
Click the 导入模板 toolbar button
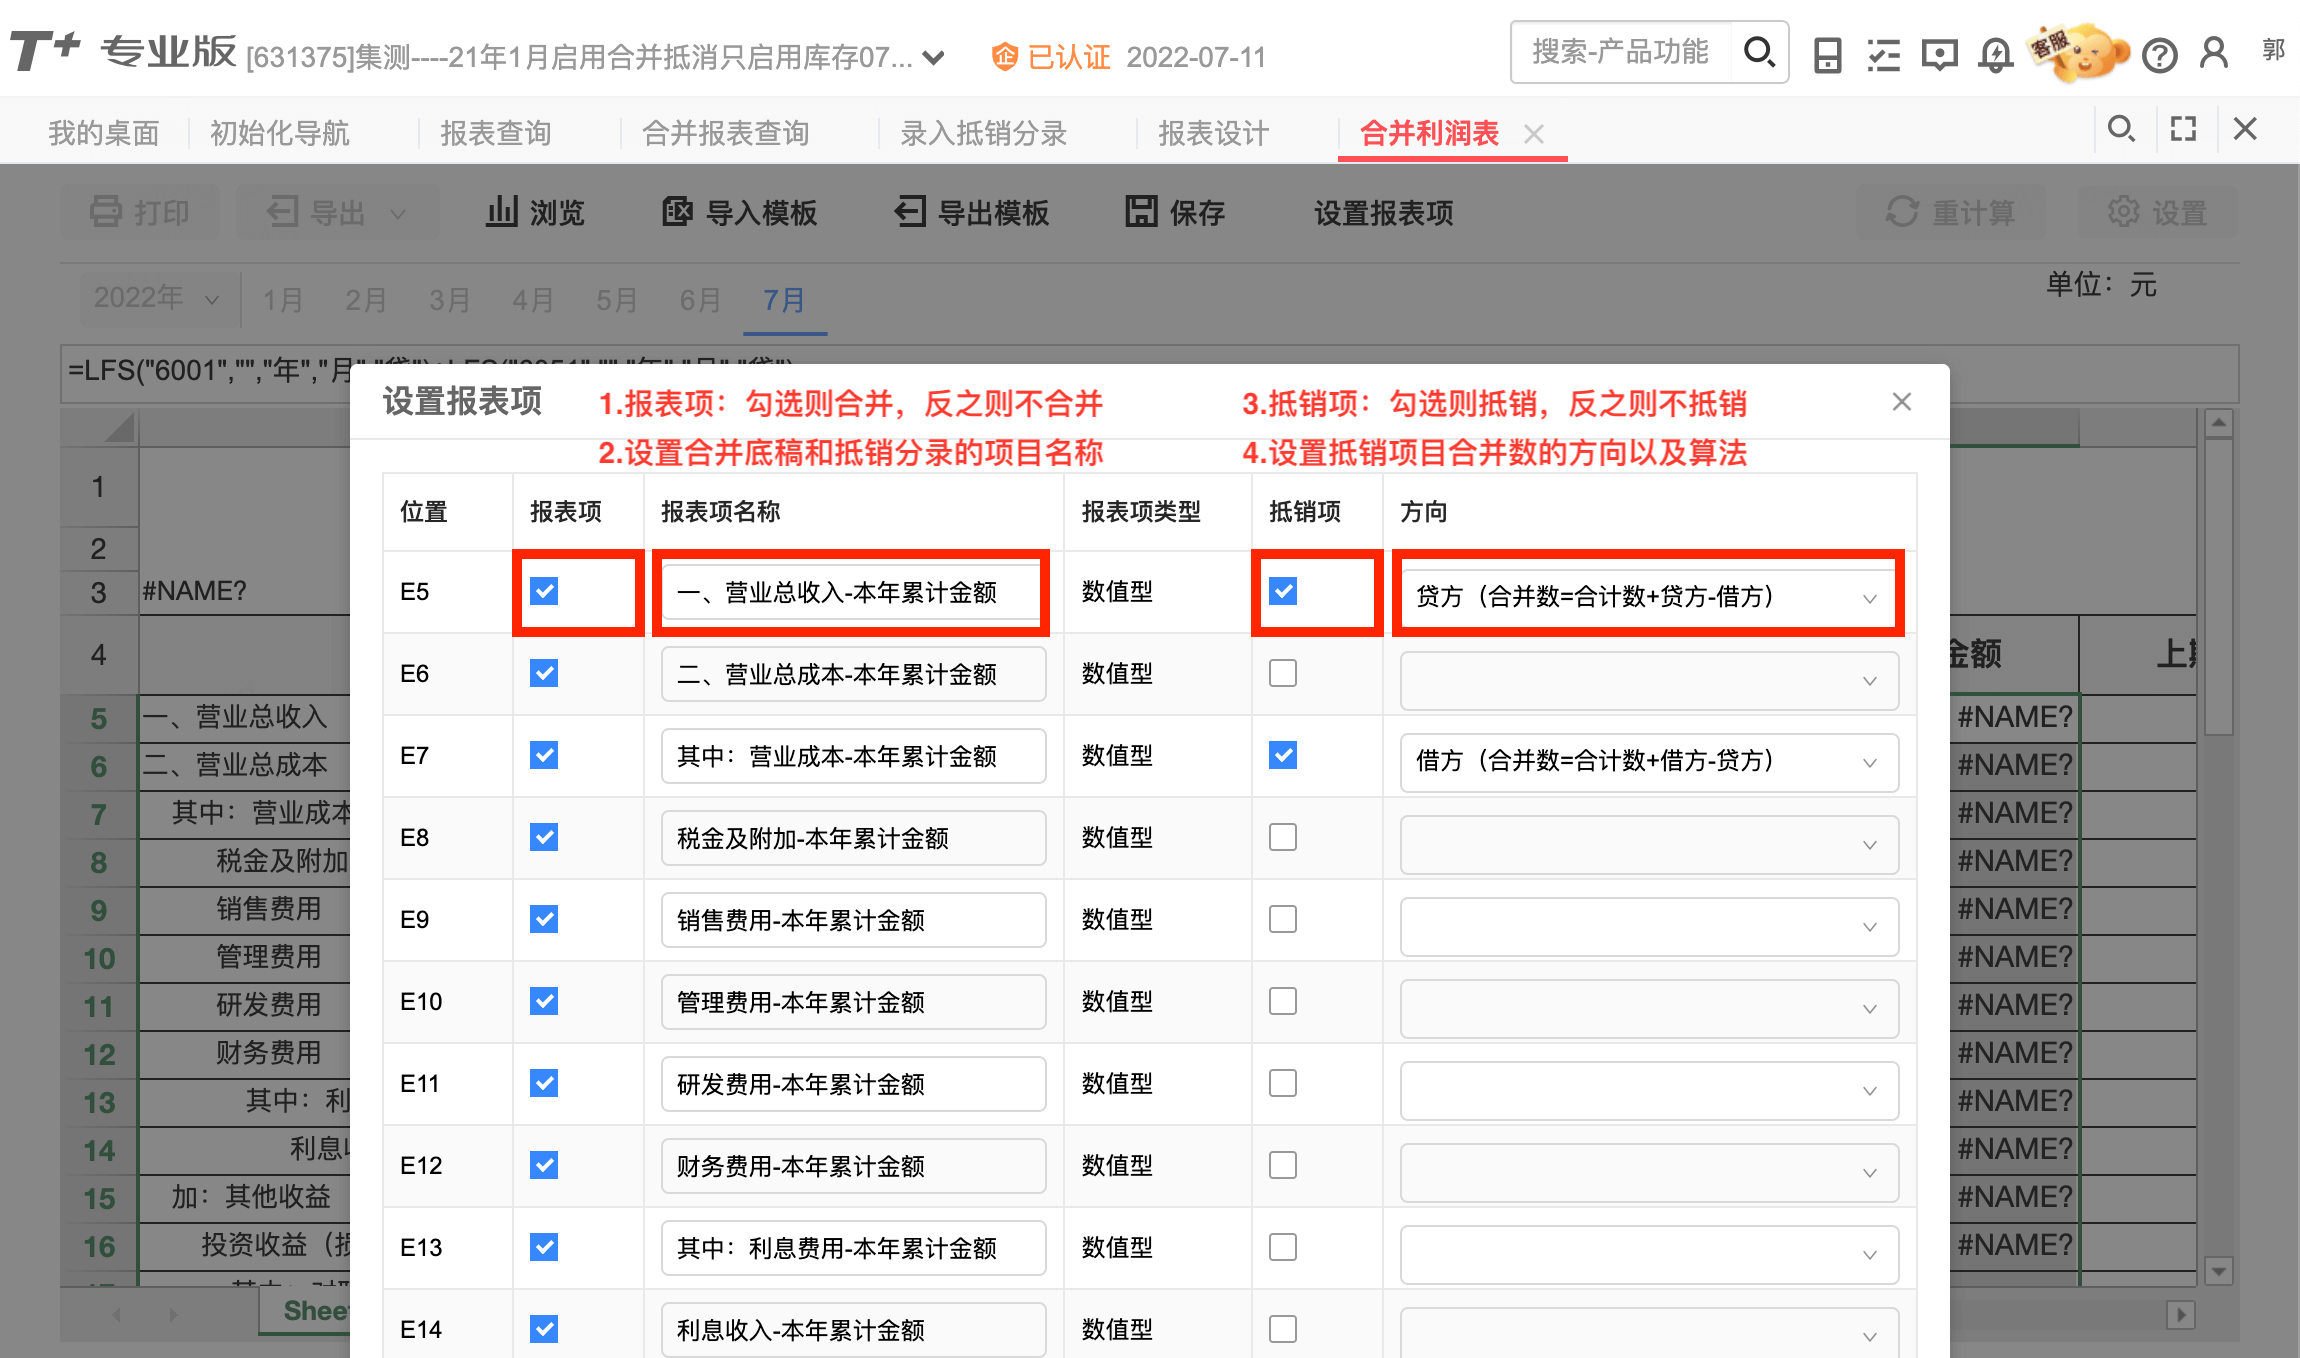click(x=740, y=212)
